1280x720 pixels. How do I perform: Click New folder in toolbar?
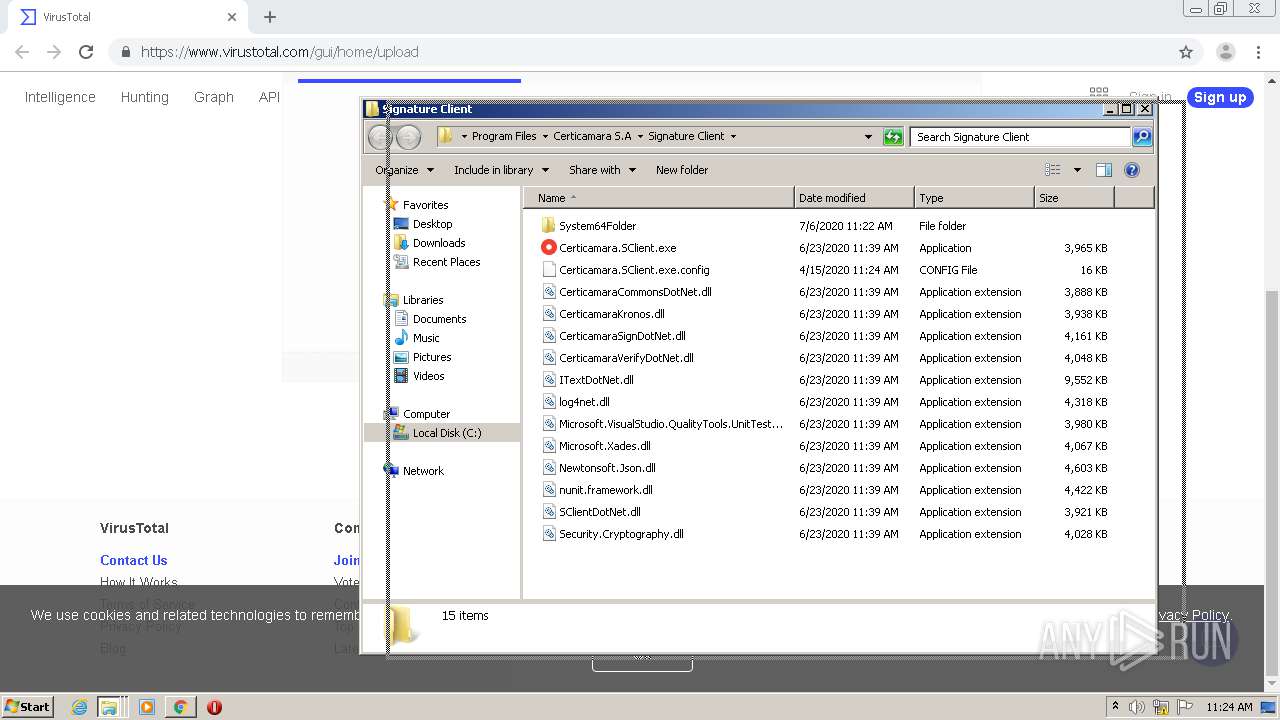[682, 170]
